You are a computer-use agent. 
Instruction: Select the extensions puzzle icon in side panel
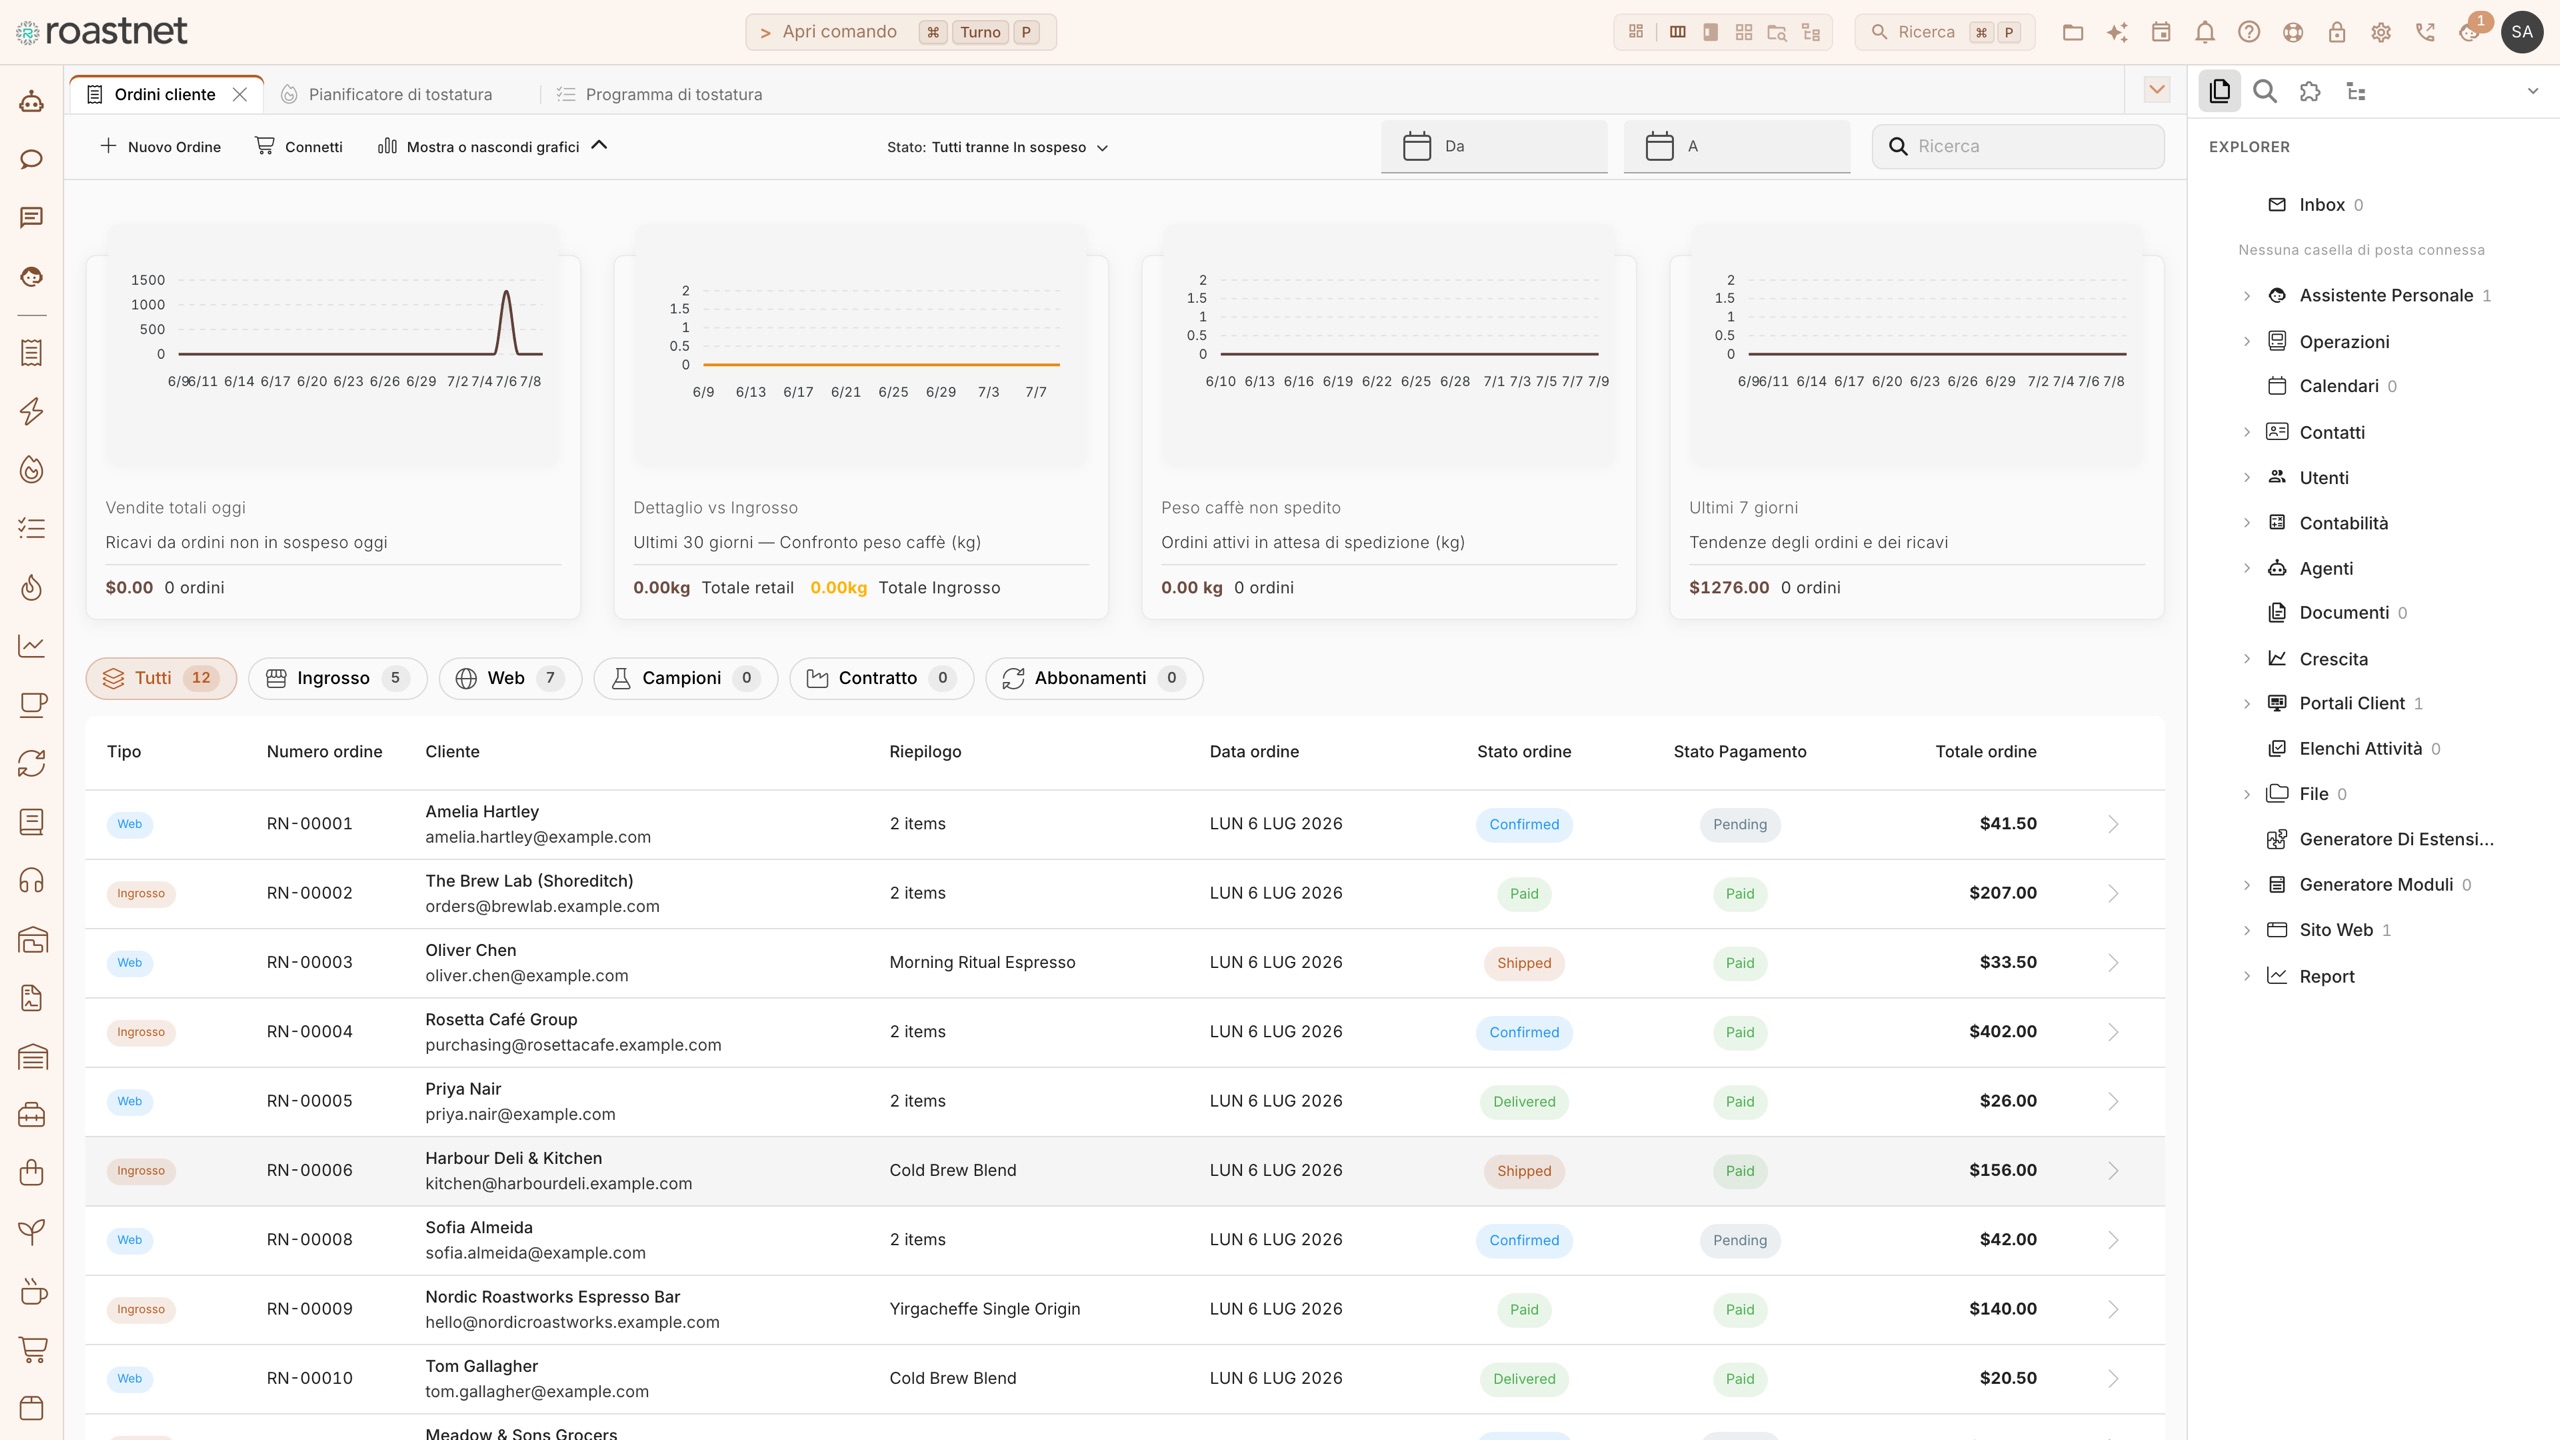pos(2310,92)
